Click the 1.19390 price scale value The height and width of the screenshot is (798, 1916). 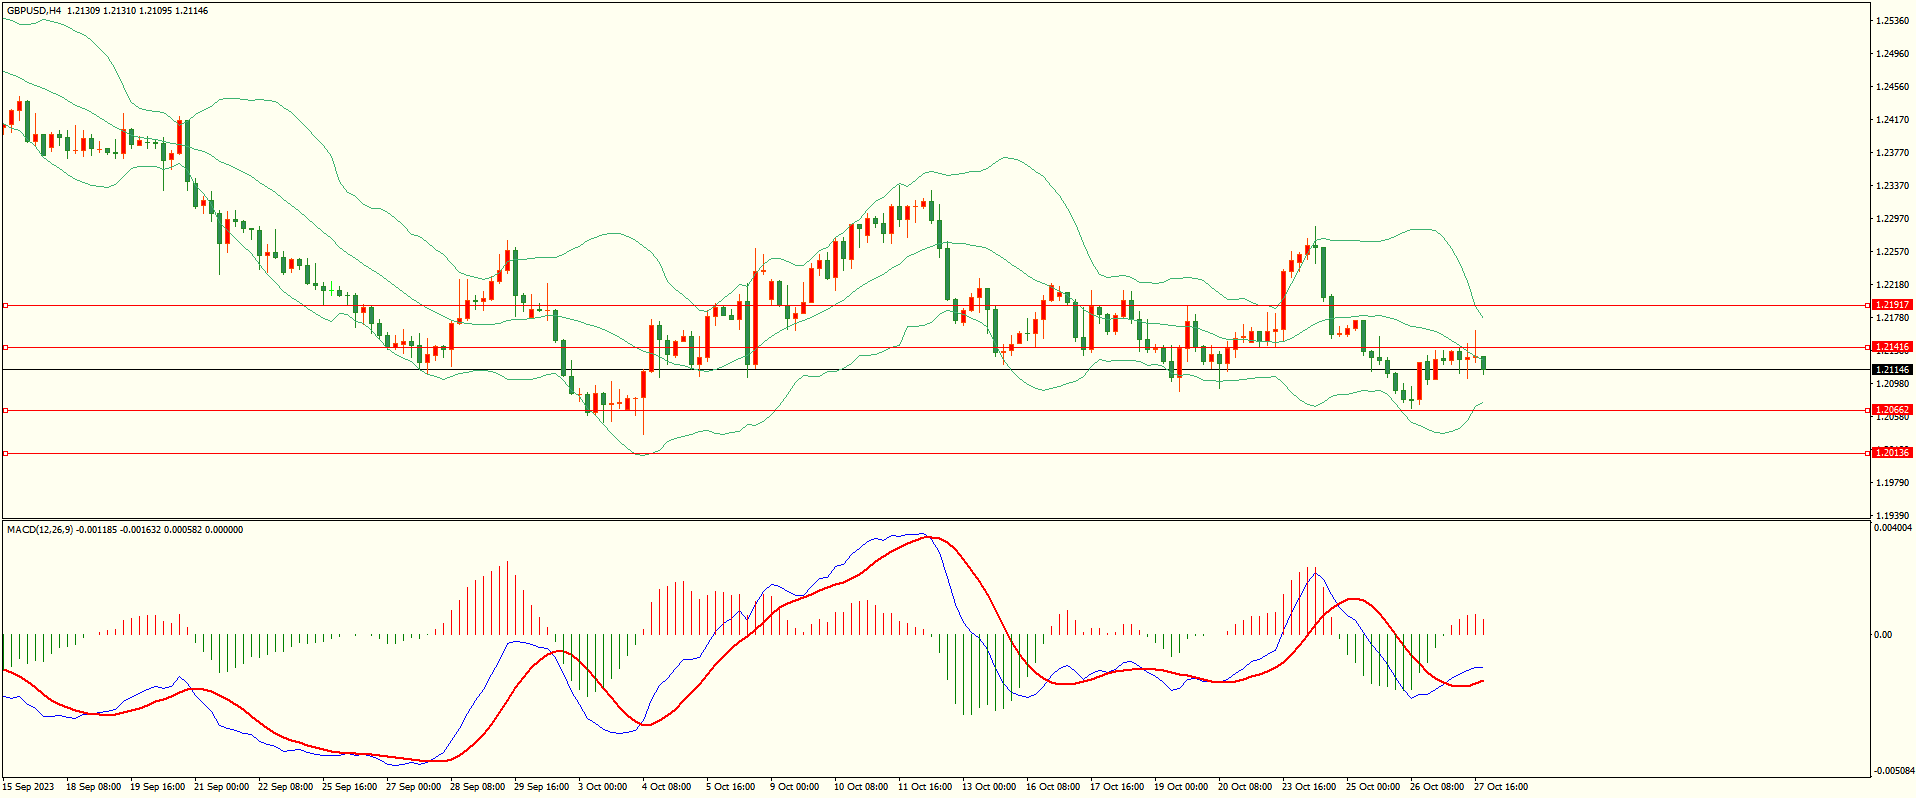(x=1893, y=516)
